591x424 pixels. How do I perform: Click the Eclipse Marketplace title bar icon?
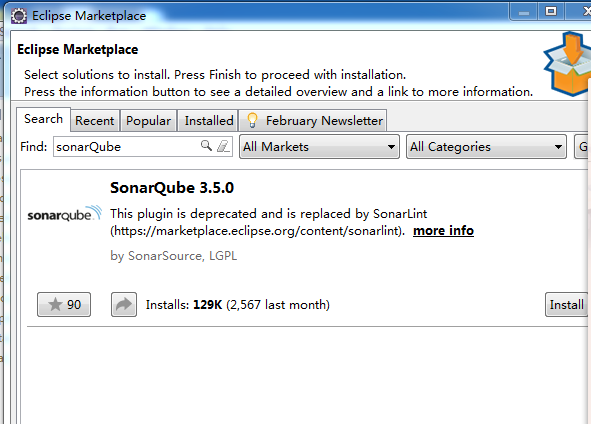pos(19,16)
